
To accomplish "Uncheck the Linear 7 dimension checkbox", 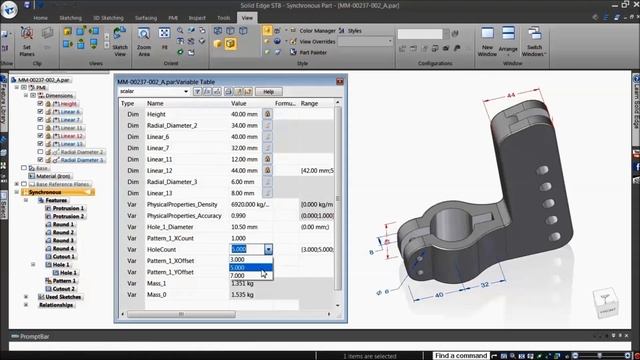I will (x=40, y=120).
